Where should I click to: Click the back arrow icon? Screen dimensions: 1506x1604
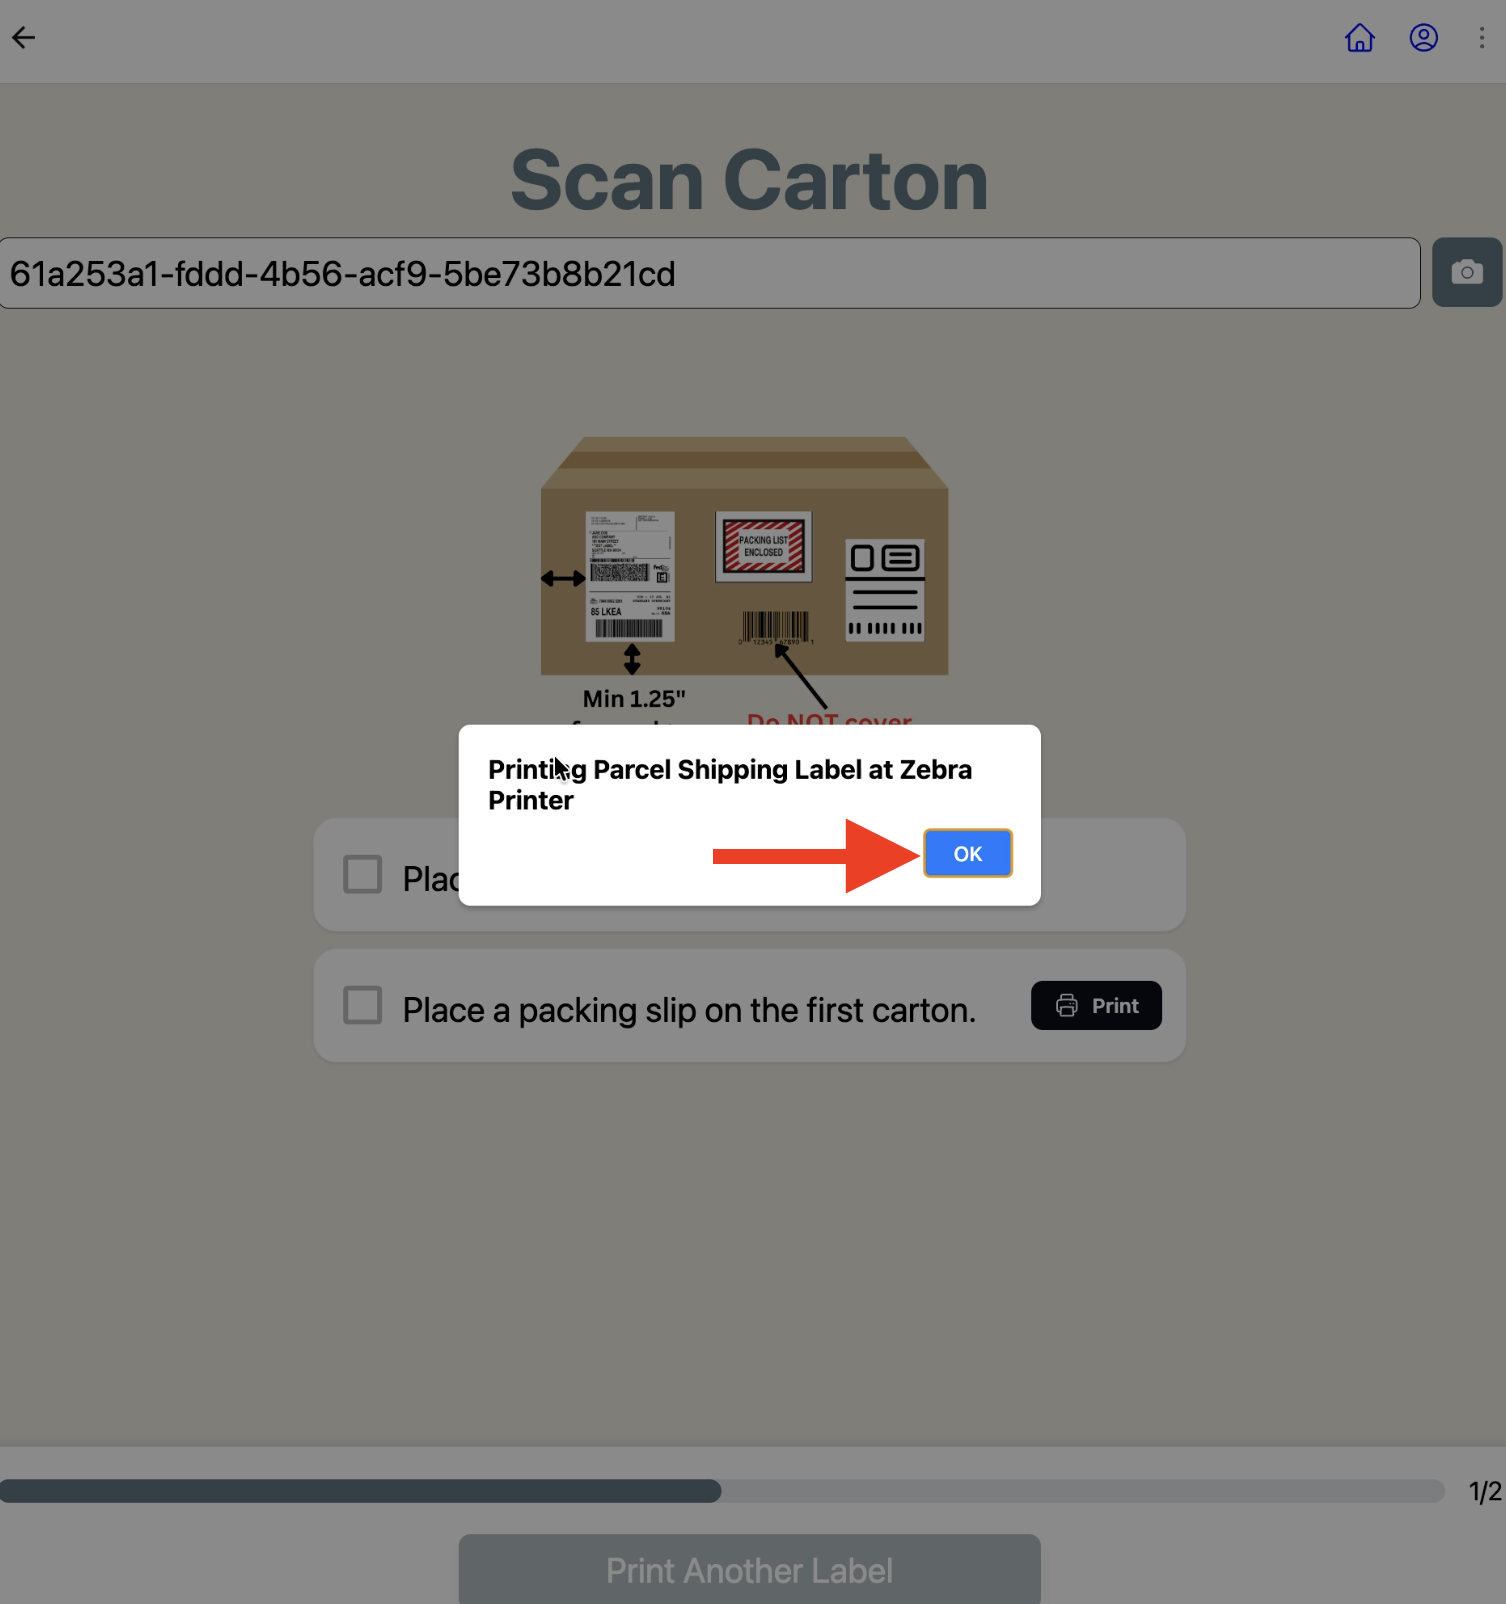coord(24,38)
